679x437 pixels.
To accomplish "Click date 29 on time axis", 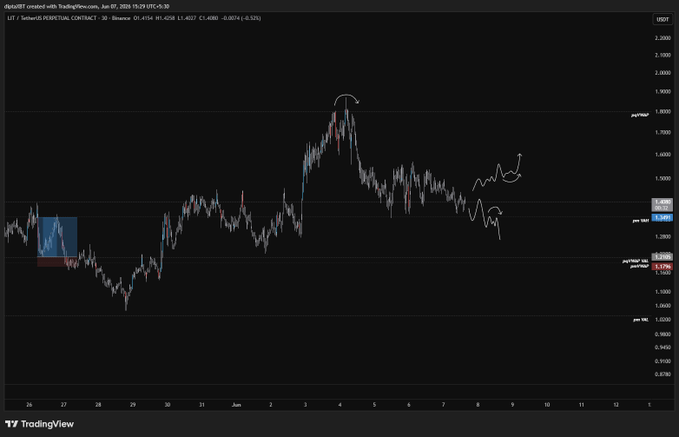I will [133, 405].
